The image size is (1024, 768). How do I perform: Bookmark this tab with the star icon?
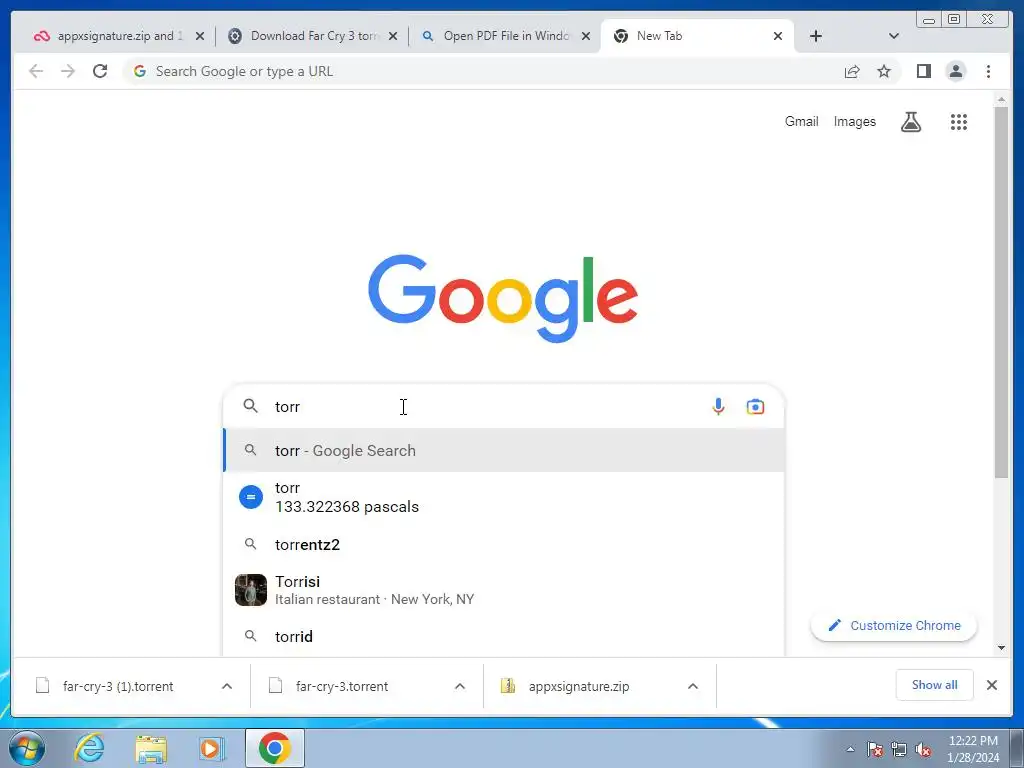(x=884, y=71)
